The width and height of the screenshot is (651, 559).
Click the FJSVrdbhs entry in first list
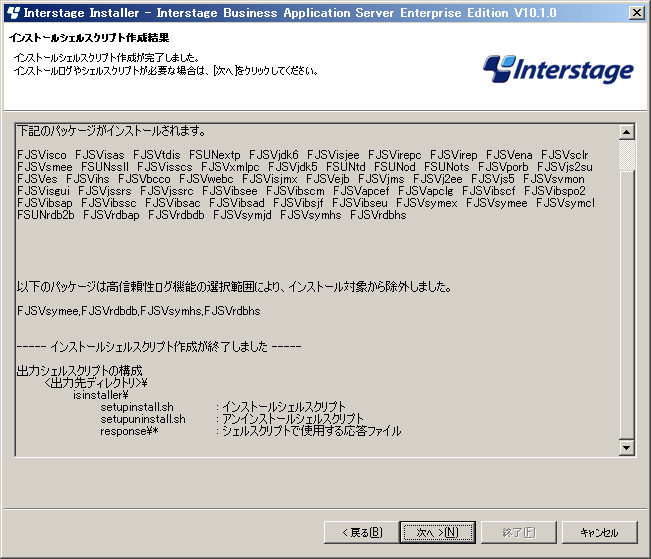click(x=378, y=215)
